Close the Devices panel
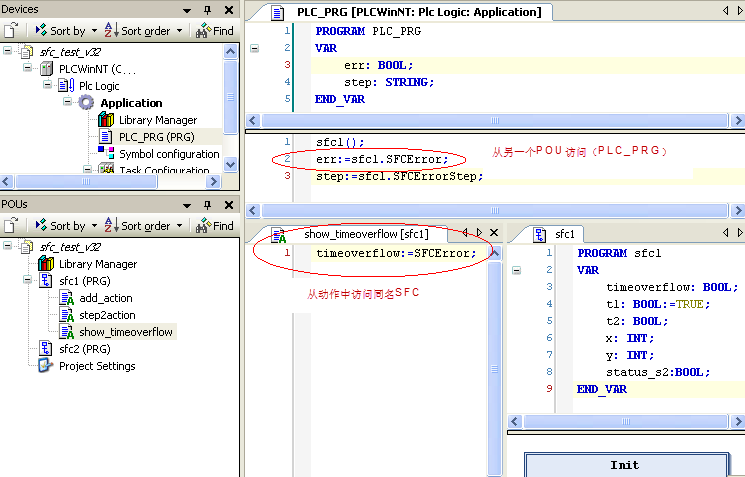 (229, 10)
